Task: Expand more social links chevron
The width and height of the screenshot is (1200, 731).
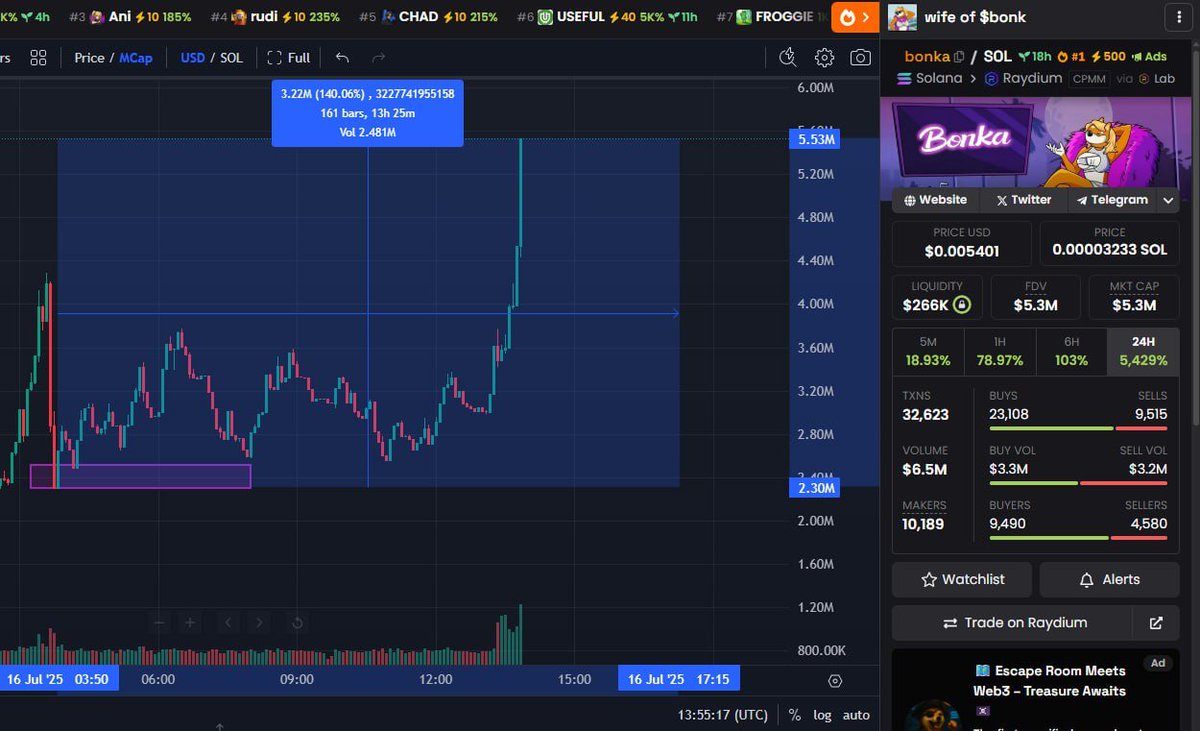Action: [x=1167, y=200]
